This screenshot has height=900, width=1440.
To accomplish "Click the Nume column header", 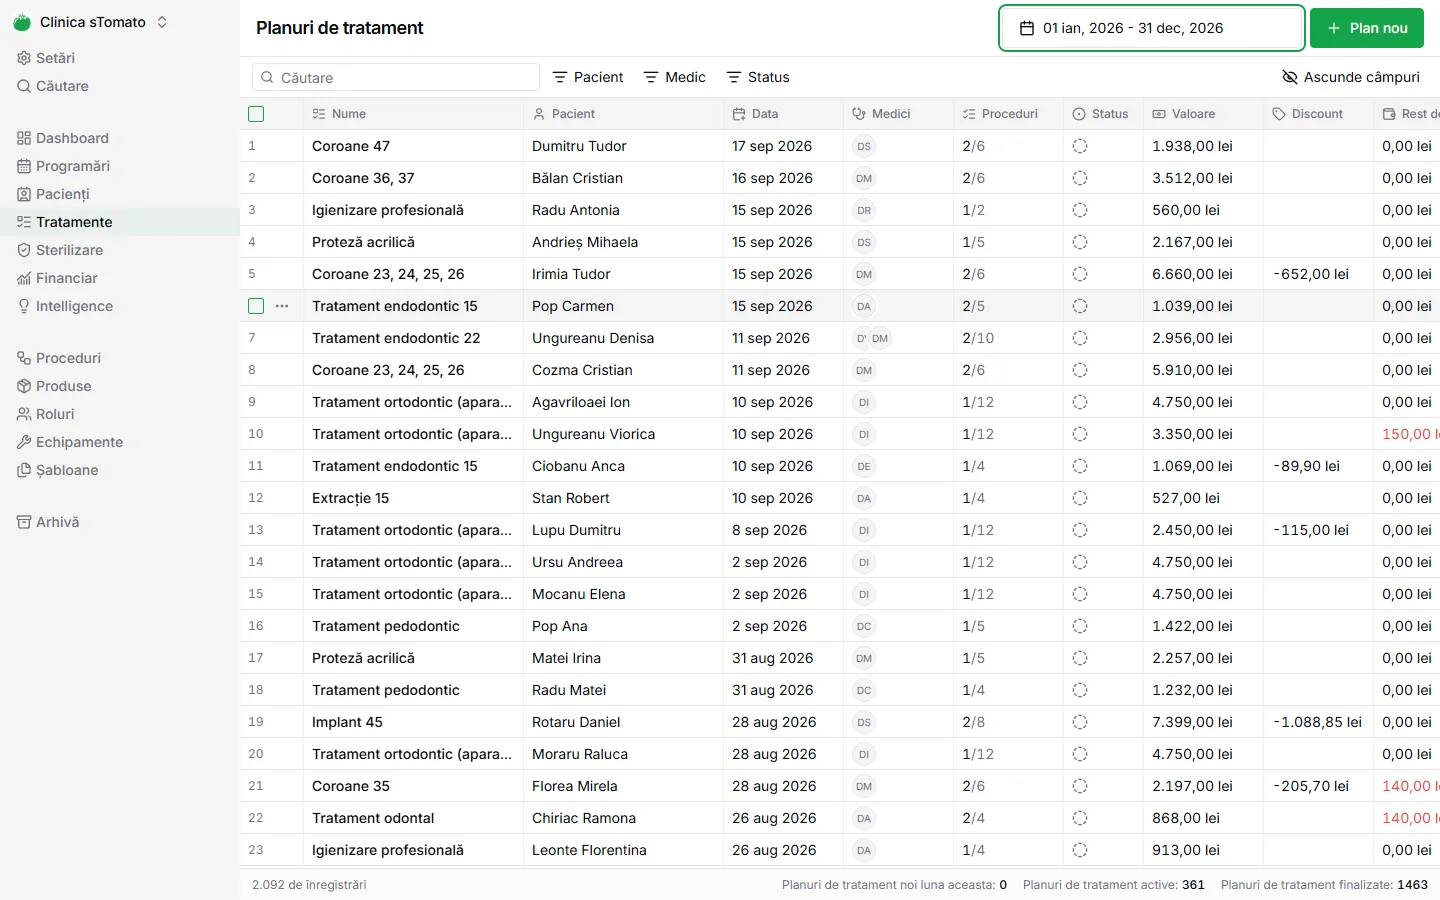I will 413,114.
